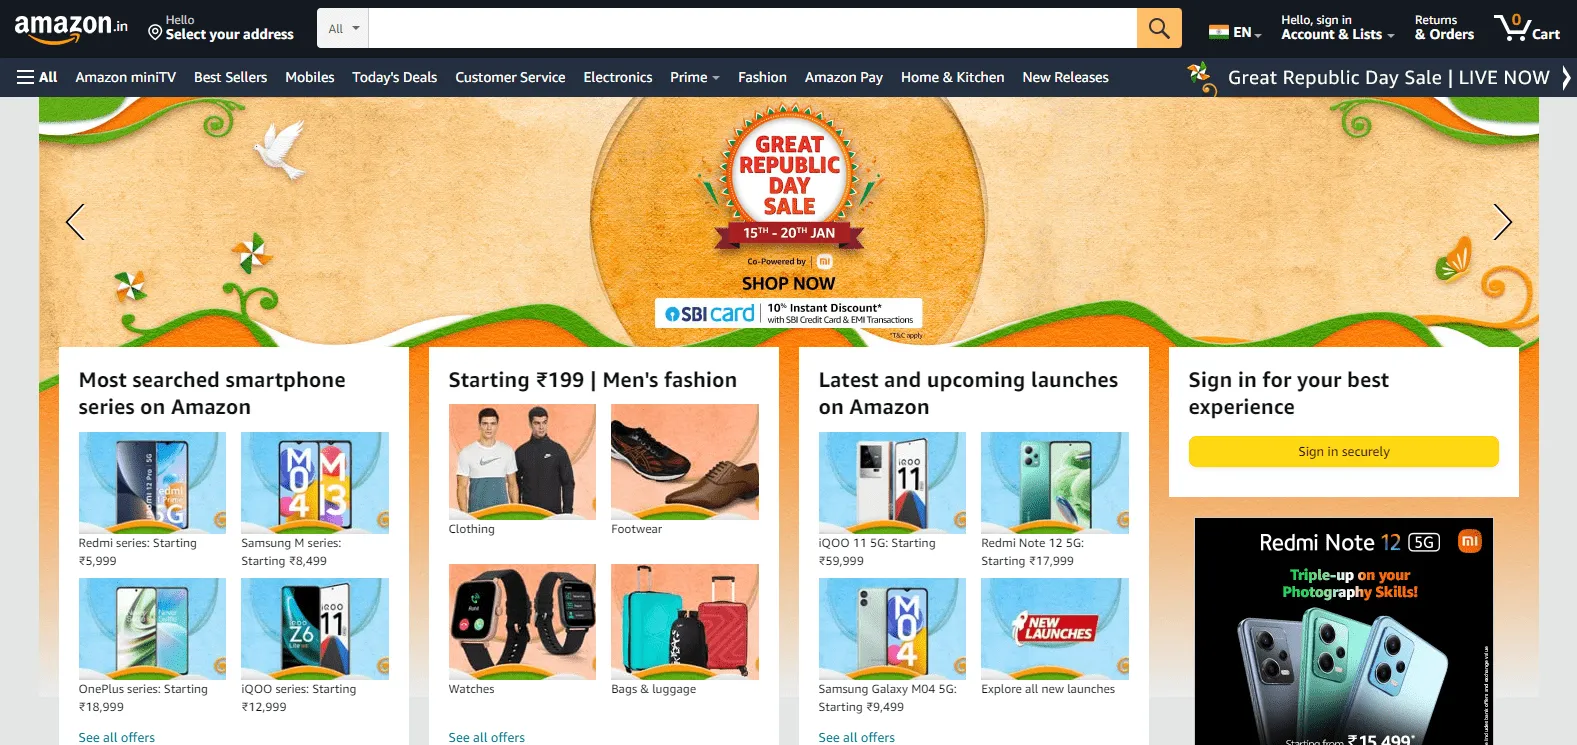Select the Footwear category image
The width and height of the screenshot is (1577, 745).
click(x=685, y=462)
